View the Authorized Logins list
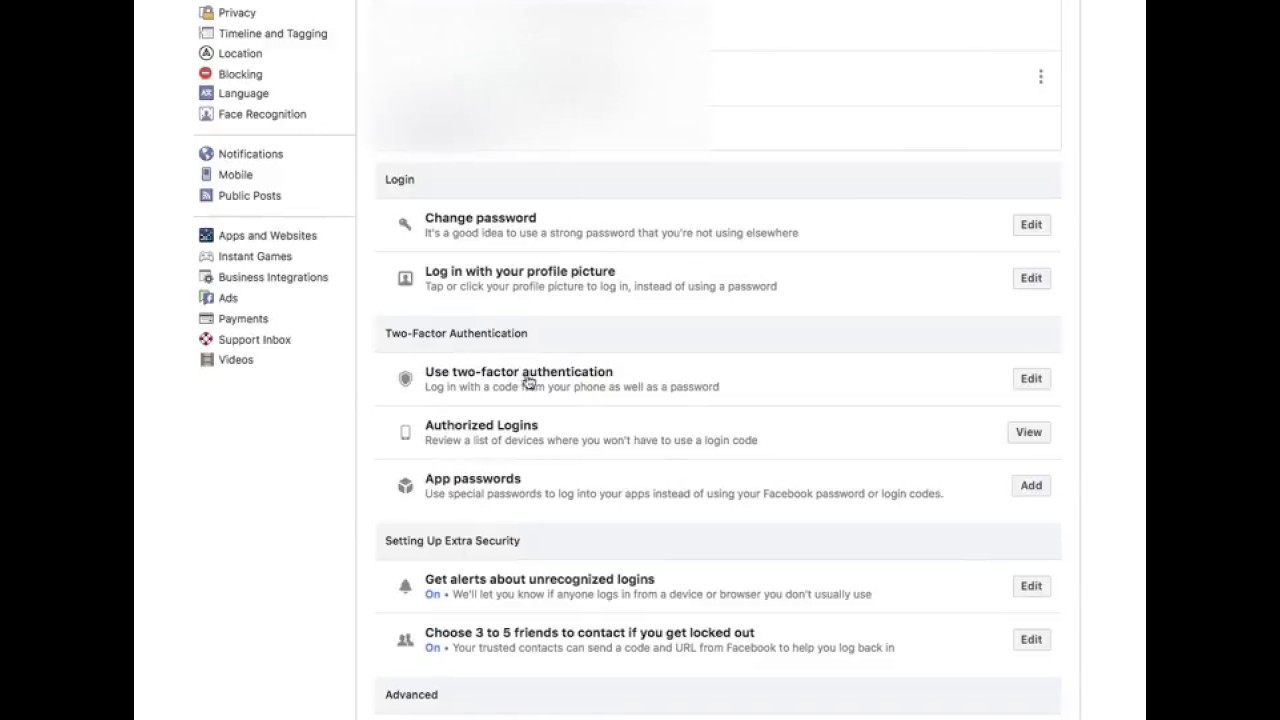 tap(1028, 432)
